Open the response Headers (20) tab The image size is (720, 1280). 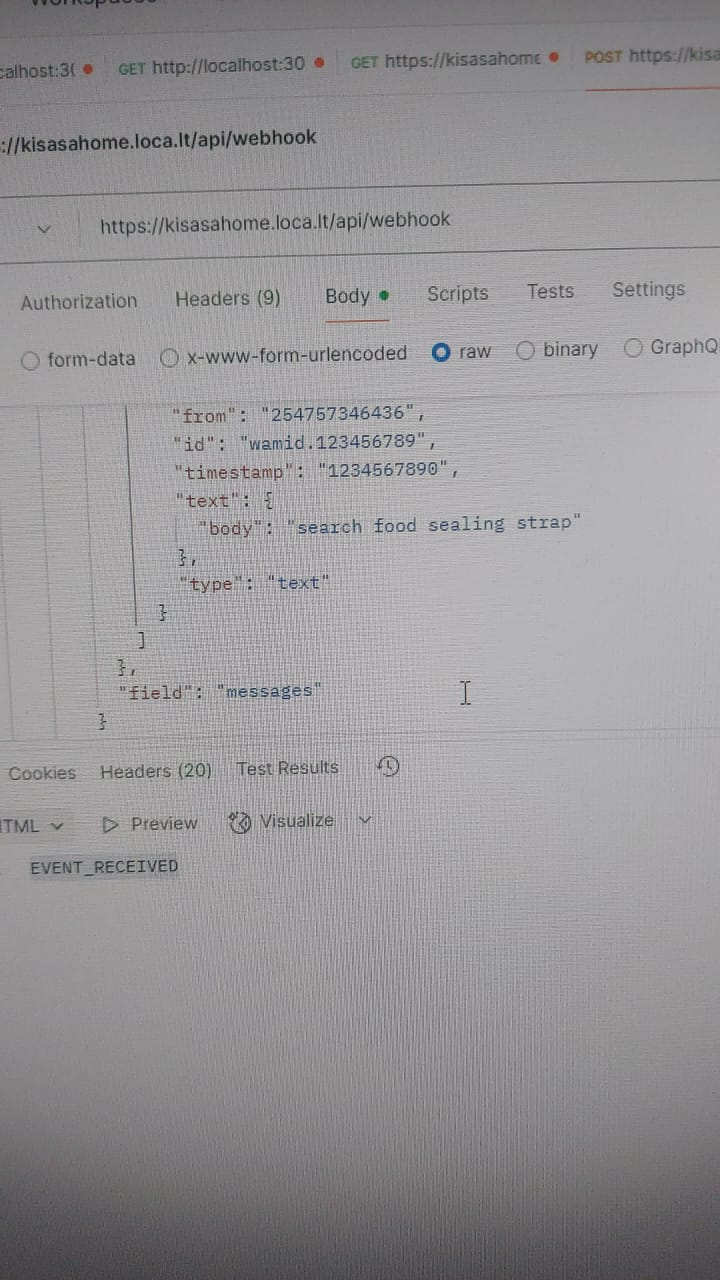tap(156, 771)
